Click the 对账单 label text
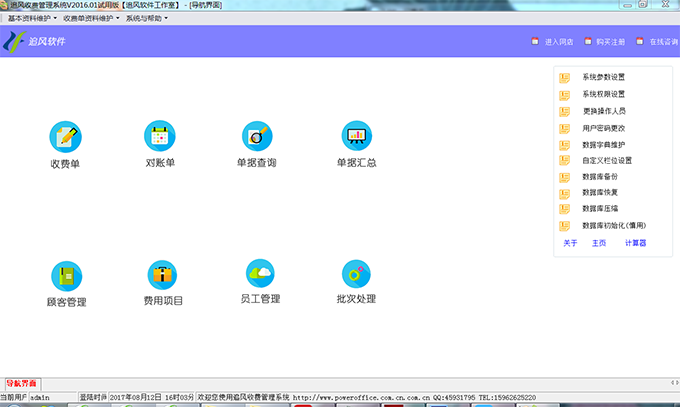Image resolution: width=680 pixels, height=407 pixels. [x=160, y=163]
